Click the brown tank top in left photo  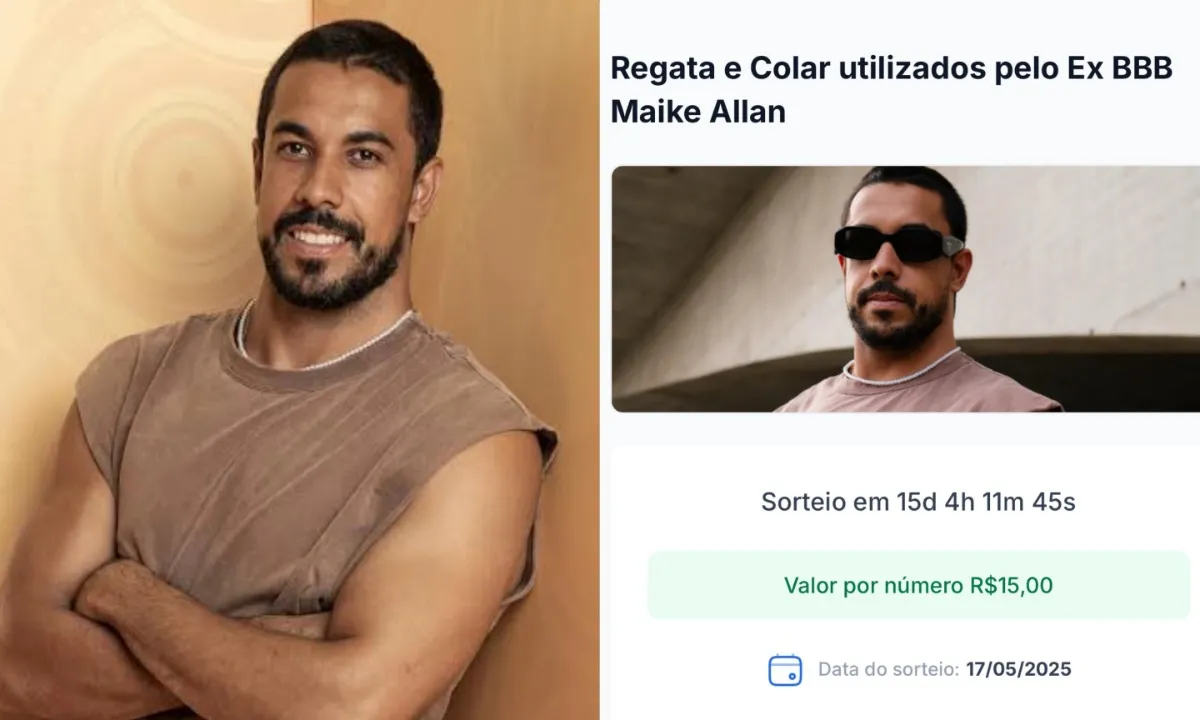pos(310,470)
